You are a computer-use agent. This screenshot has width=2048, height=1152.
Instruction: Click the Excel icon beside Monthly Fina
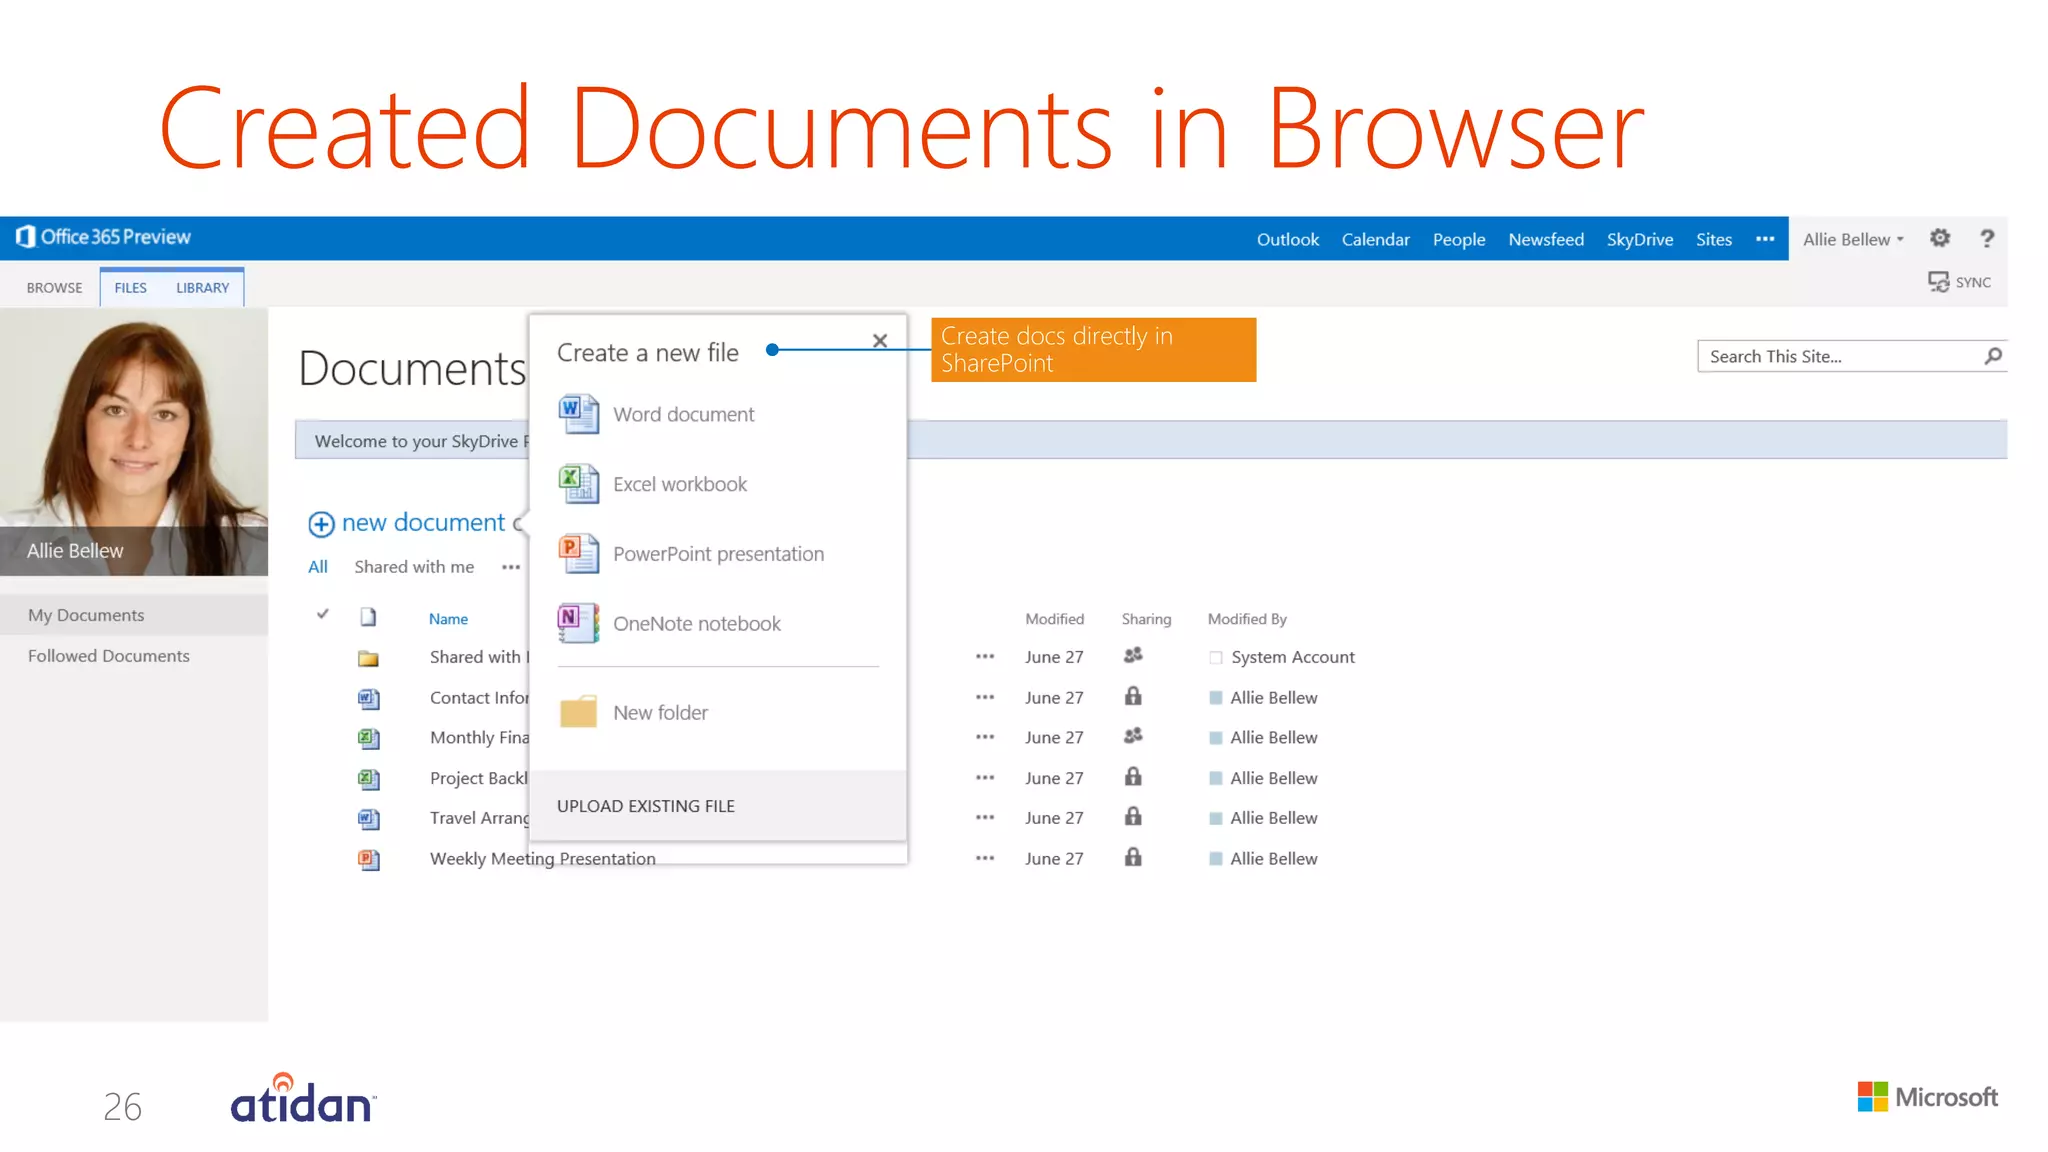(369, 738)
